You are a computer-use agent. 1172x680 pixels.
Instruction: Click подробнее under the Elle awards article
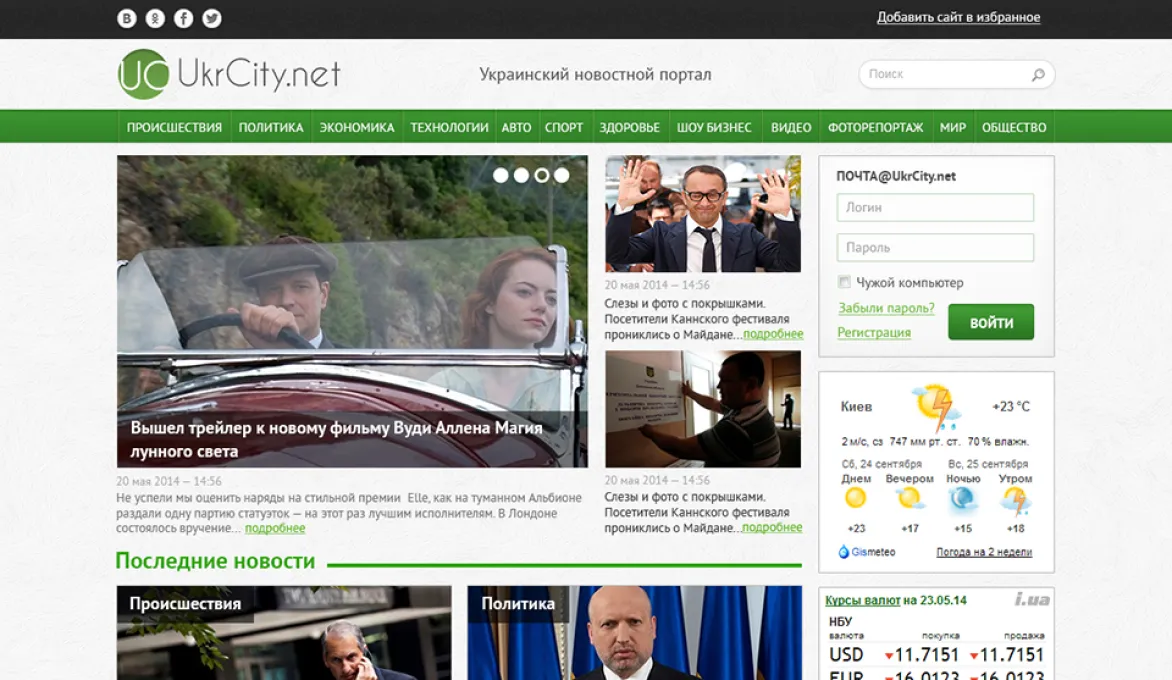tap(275, 528)
